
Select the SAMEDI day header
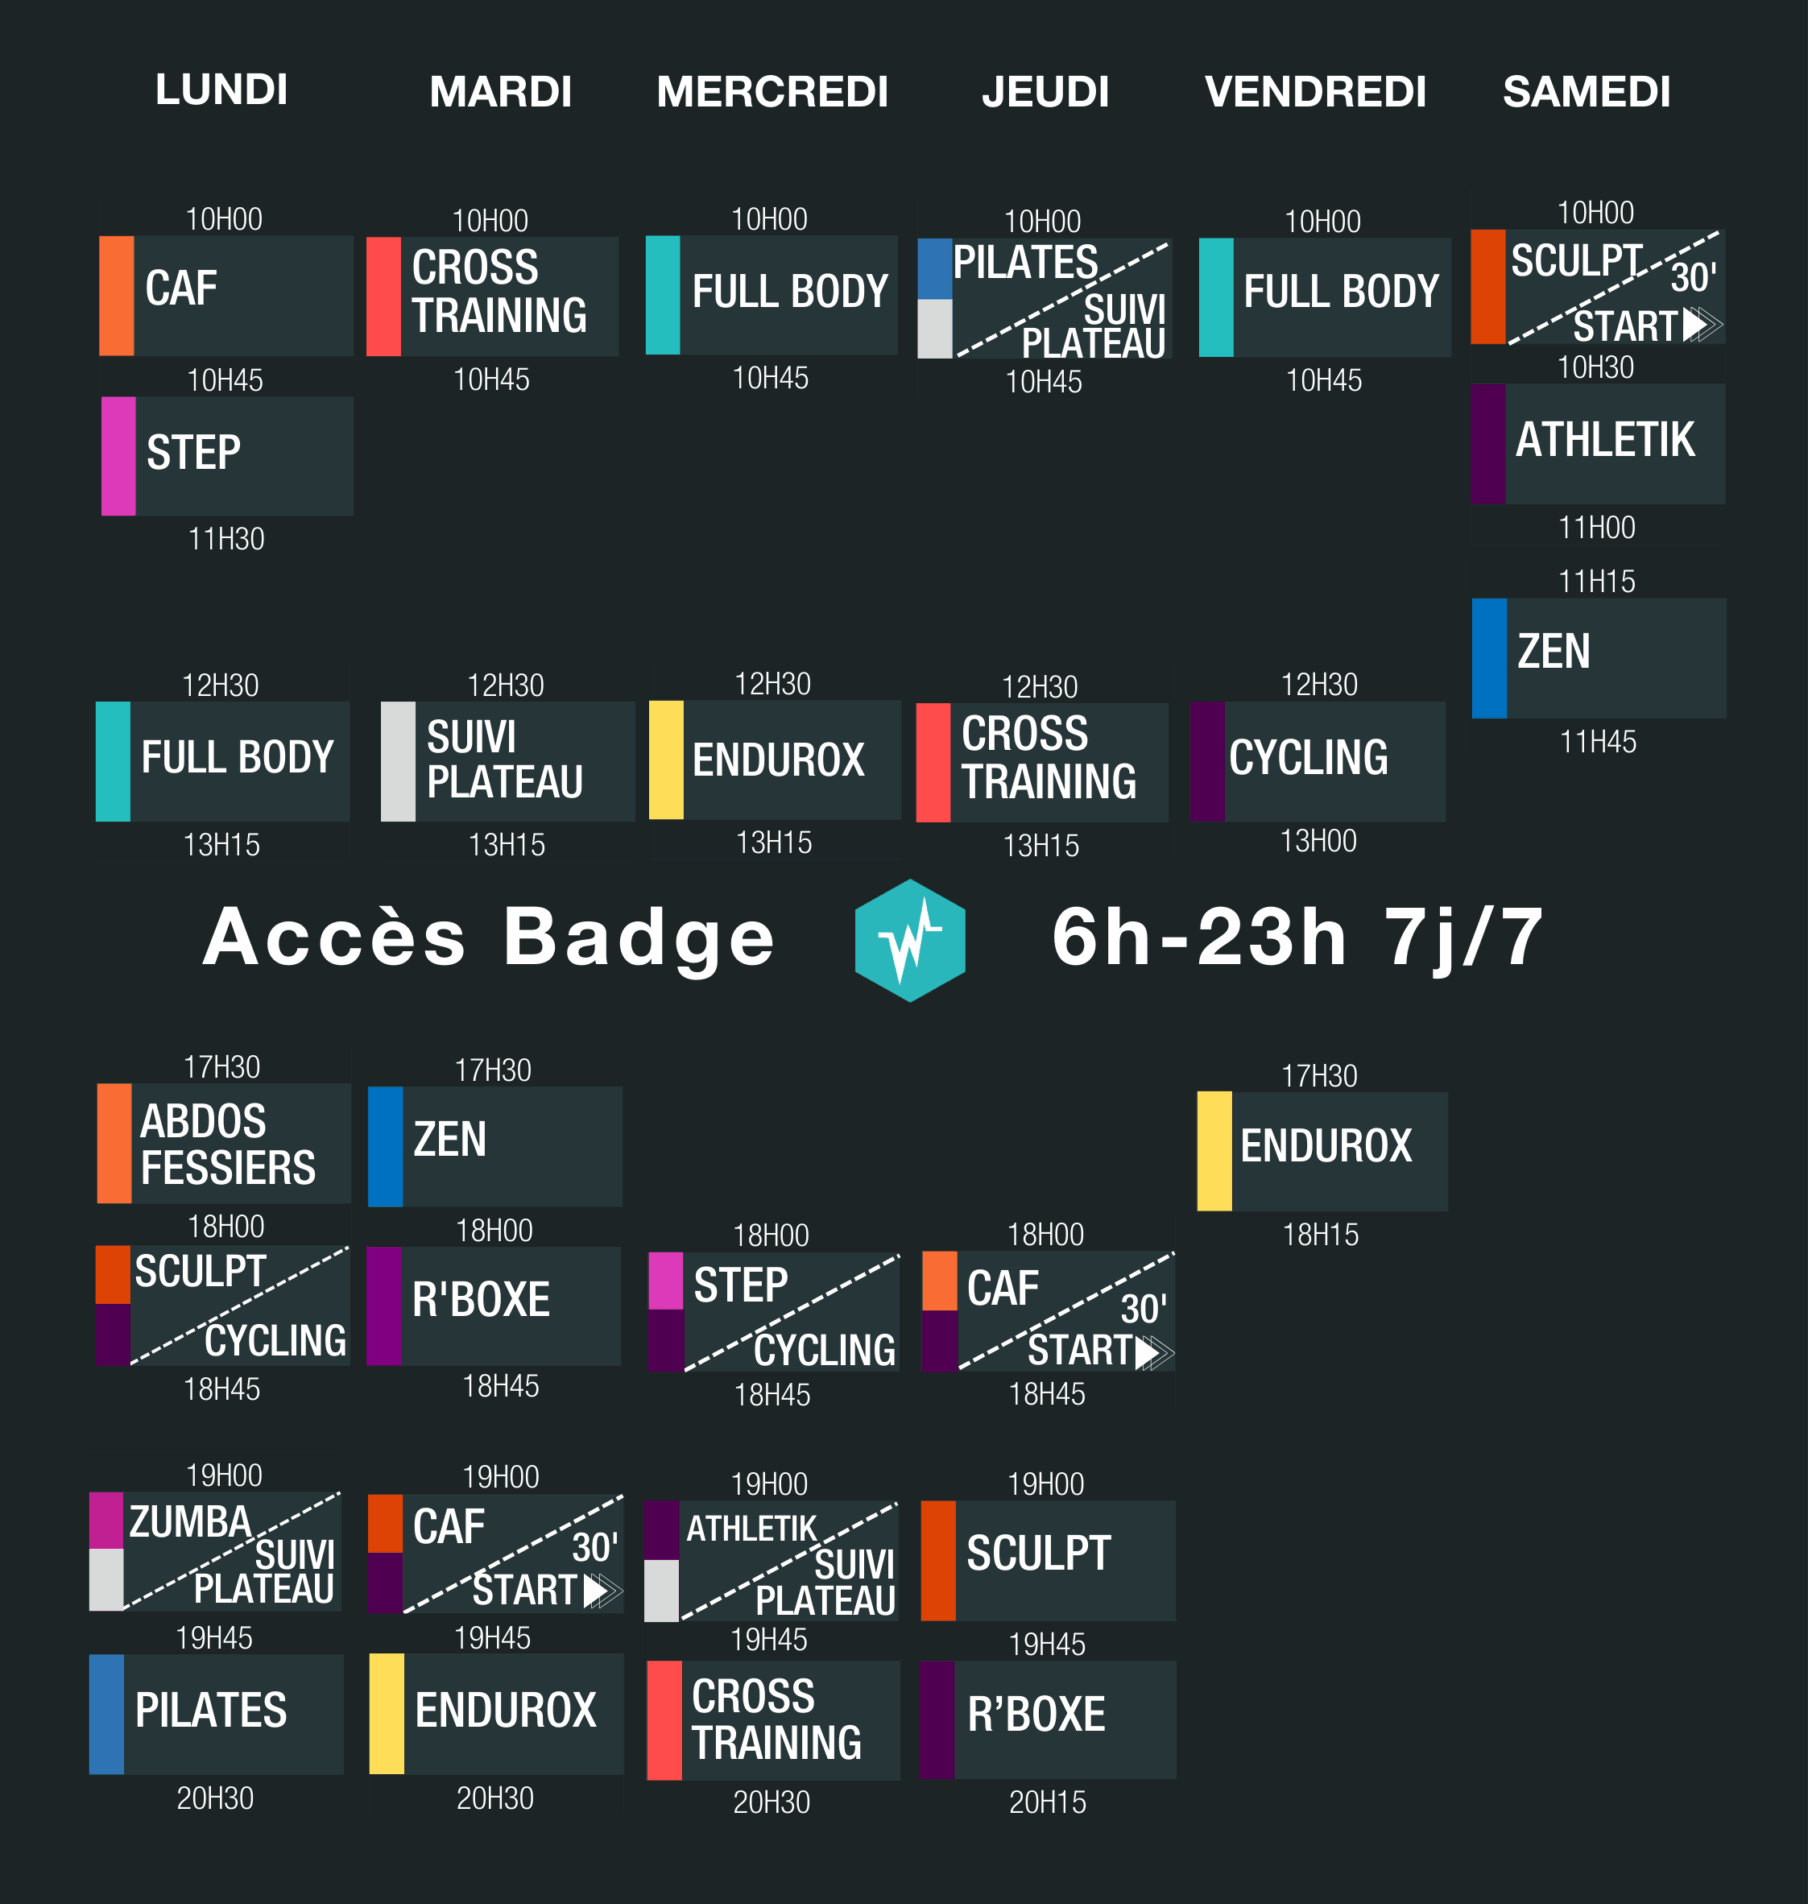[1586, 92]
